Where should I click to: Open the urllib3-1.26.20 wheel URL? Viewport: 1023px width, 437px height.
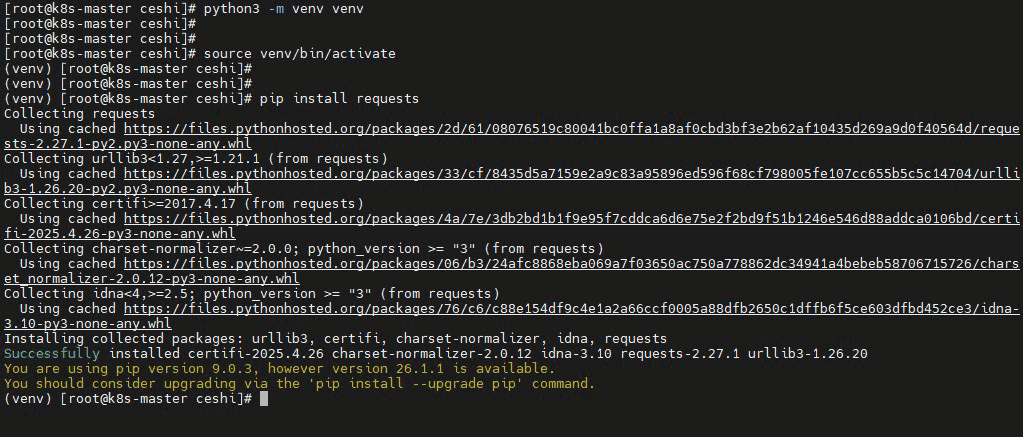tap(571, 174)
